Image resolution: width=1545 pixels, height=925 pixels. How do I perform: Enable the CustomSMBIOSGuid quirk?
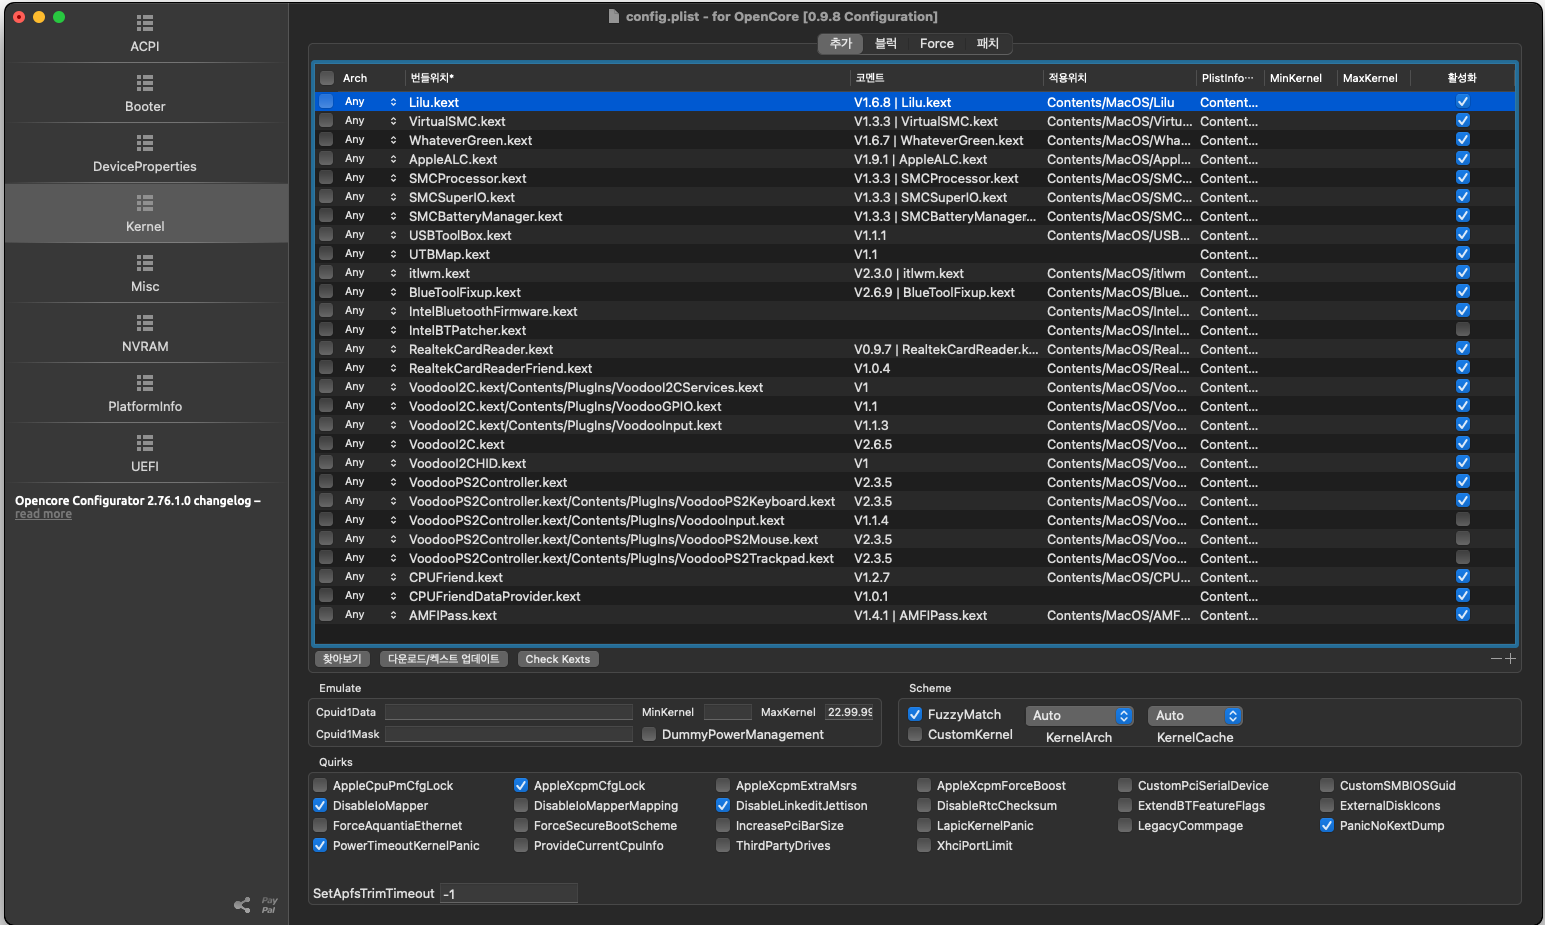pyautogui.click(x=1327, y=785)
